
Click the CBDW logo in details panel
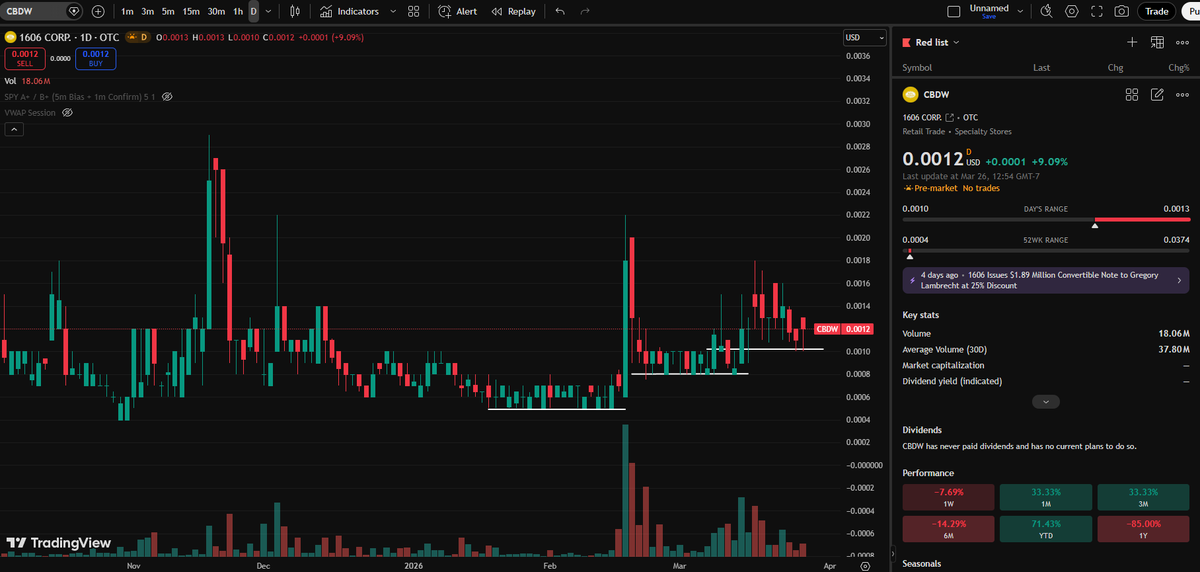click(910, 95)
